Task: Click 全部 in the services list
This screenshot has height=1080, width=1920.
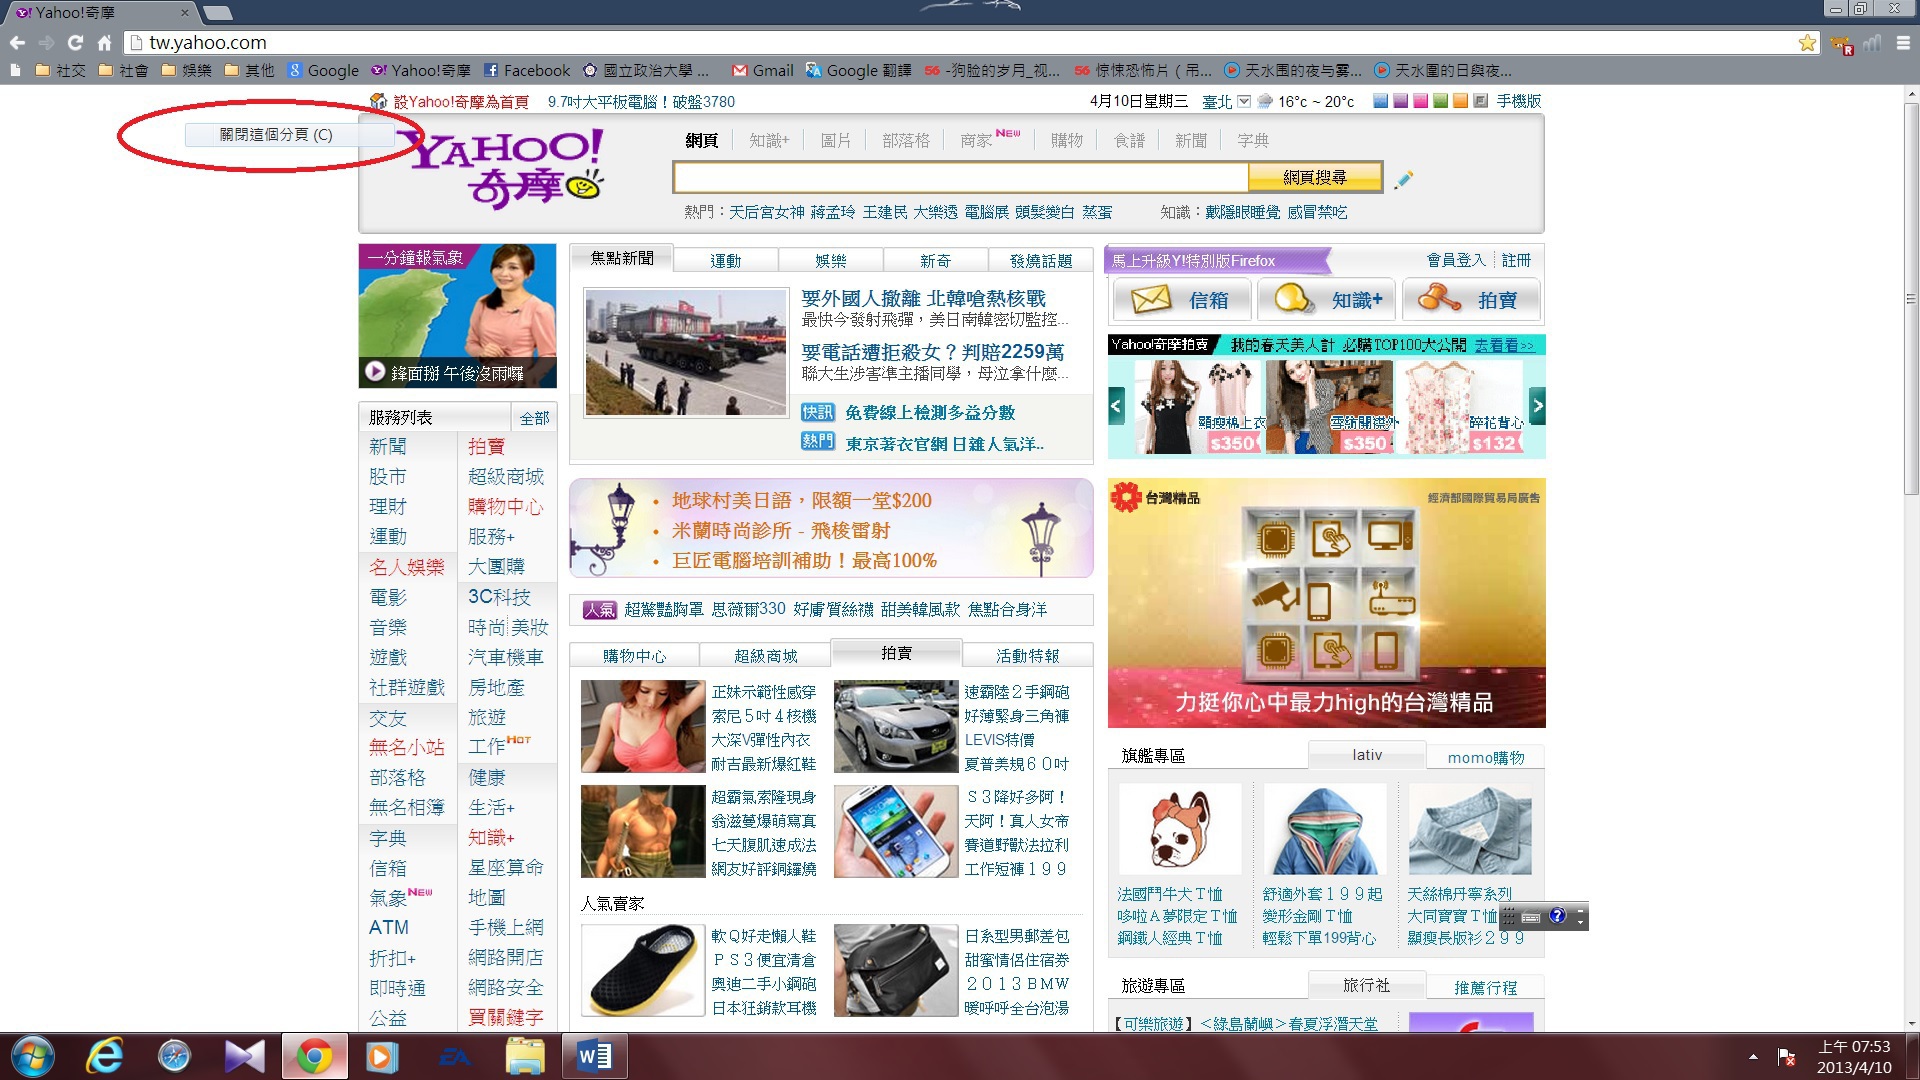Action: (x=535, y=417)
